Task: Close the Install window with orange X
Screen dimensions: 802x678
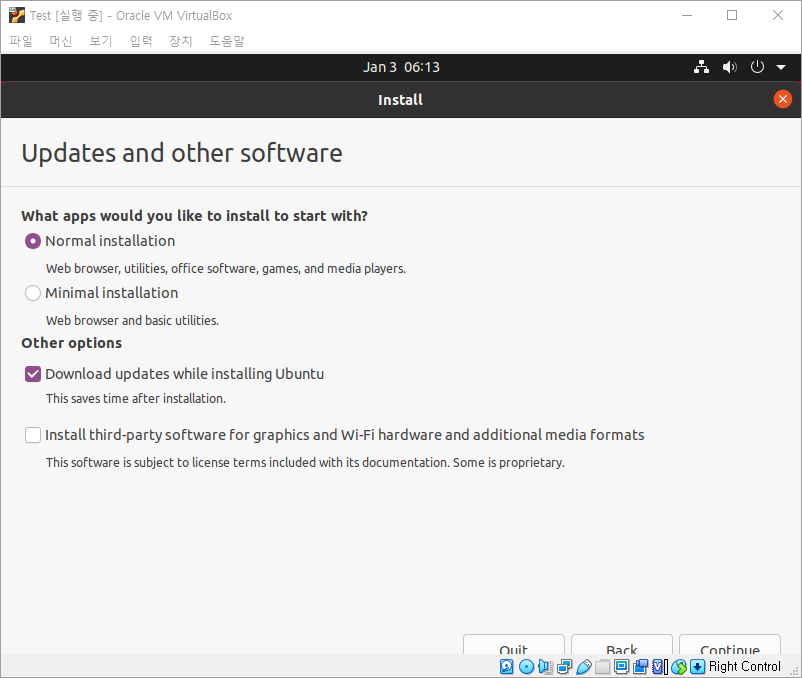Action: (x=783, y=99)
